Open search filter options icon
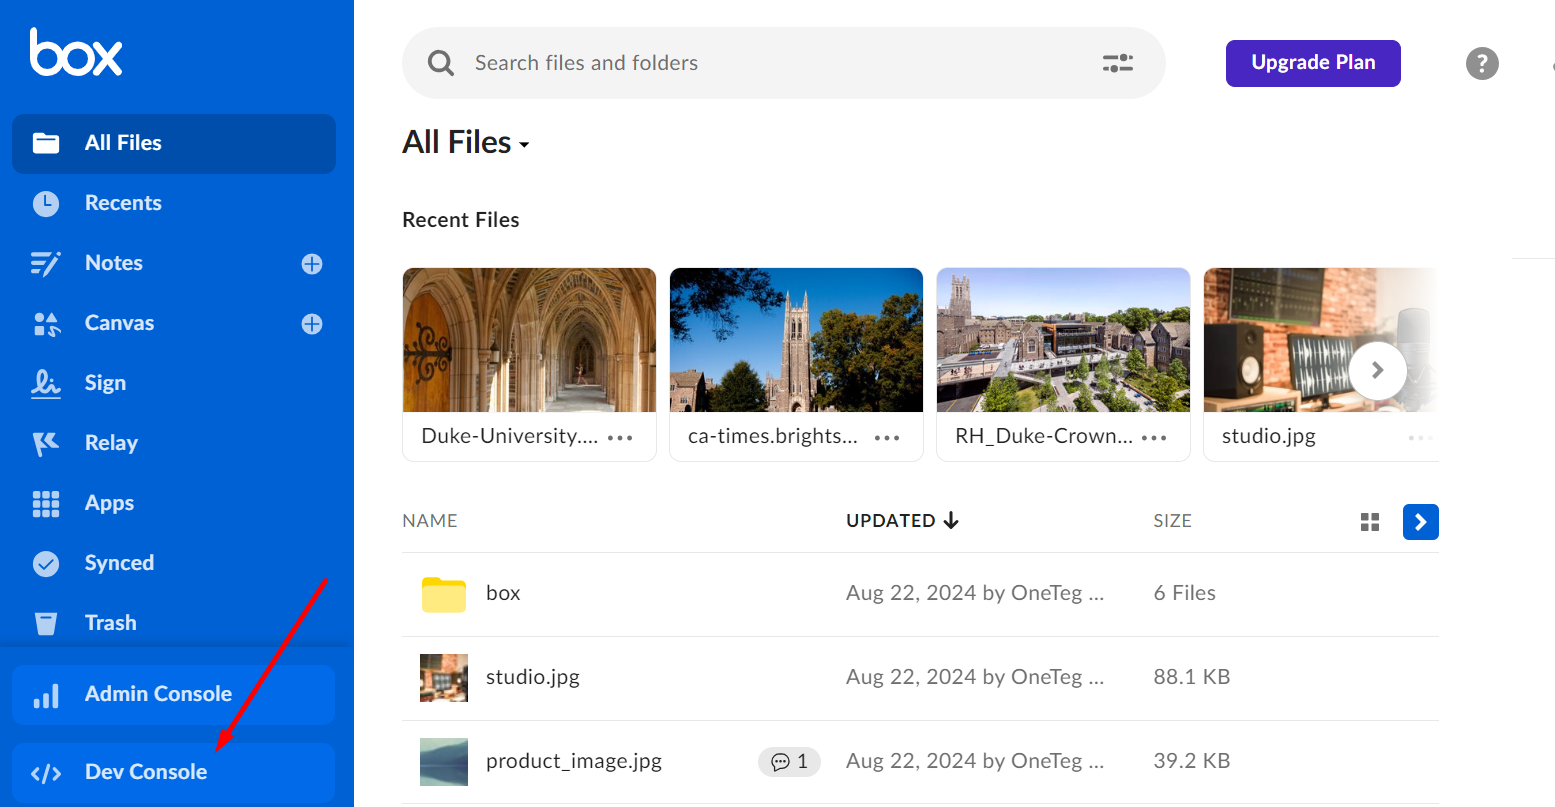This screenshot has width=1555, height=807. pos(1117,63)
